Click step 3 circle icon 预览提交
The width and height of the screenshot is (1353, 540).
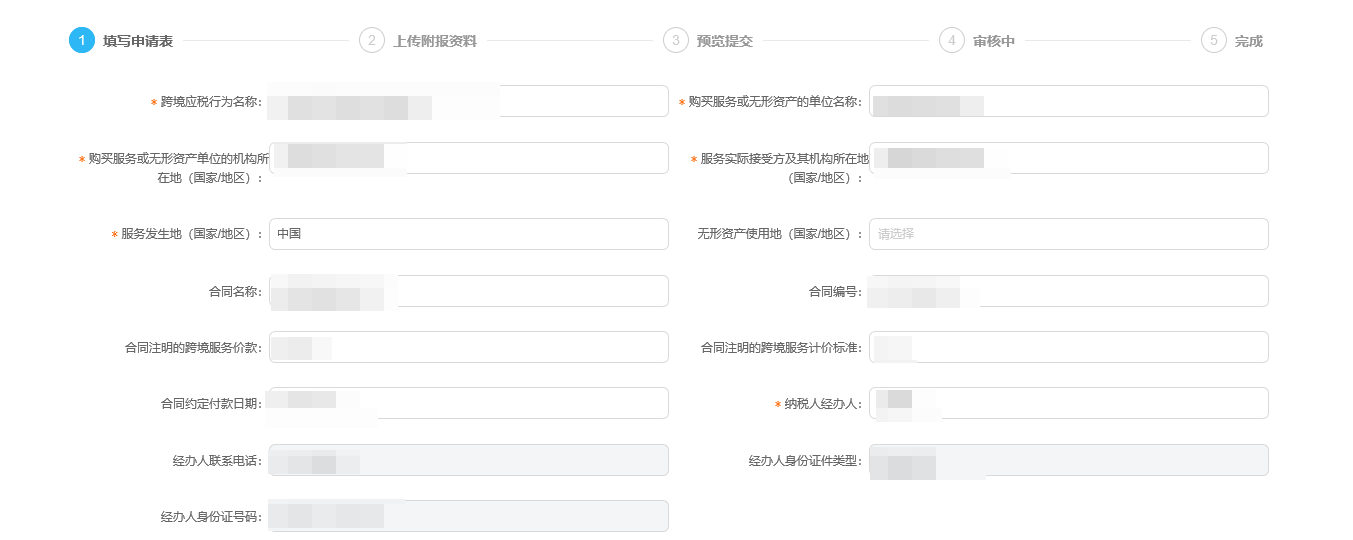point(675,41)
